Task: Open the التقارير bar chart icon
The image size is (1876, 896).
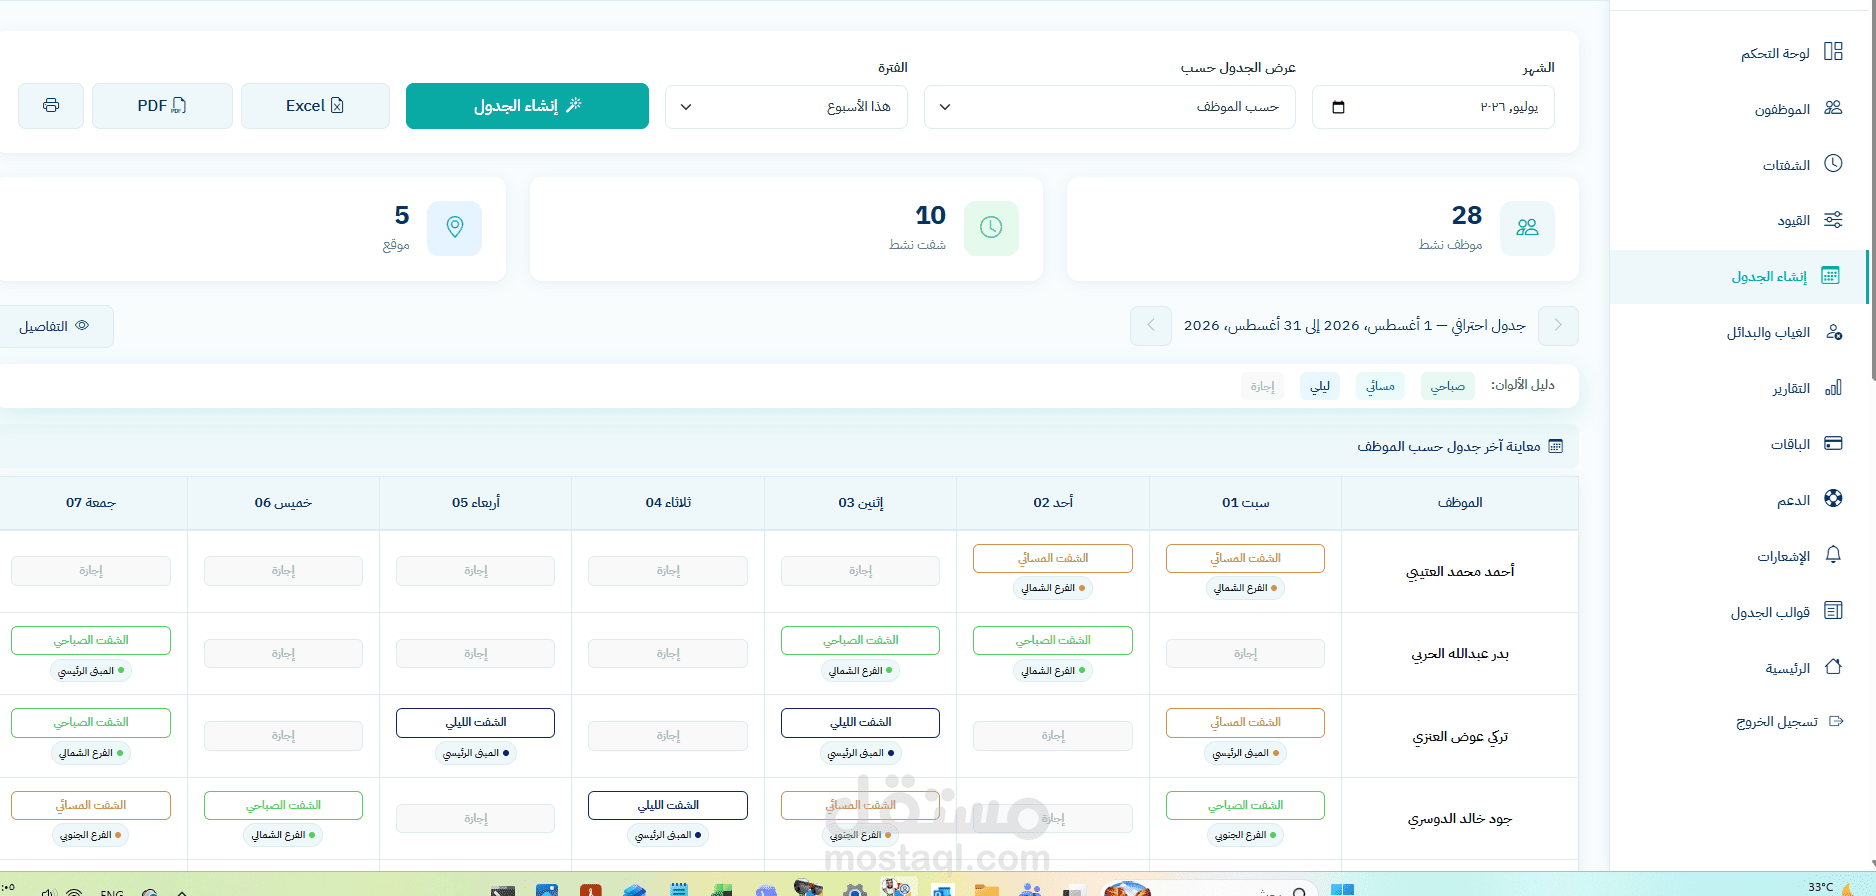Action: tap(1833, 388)
